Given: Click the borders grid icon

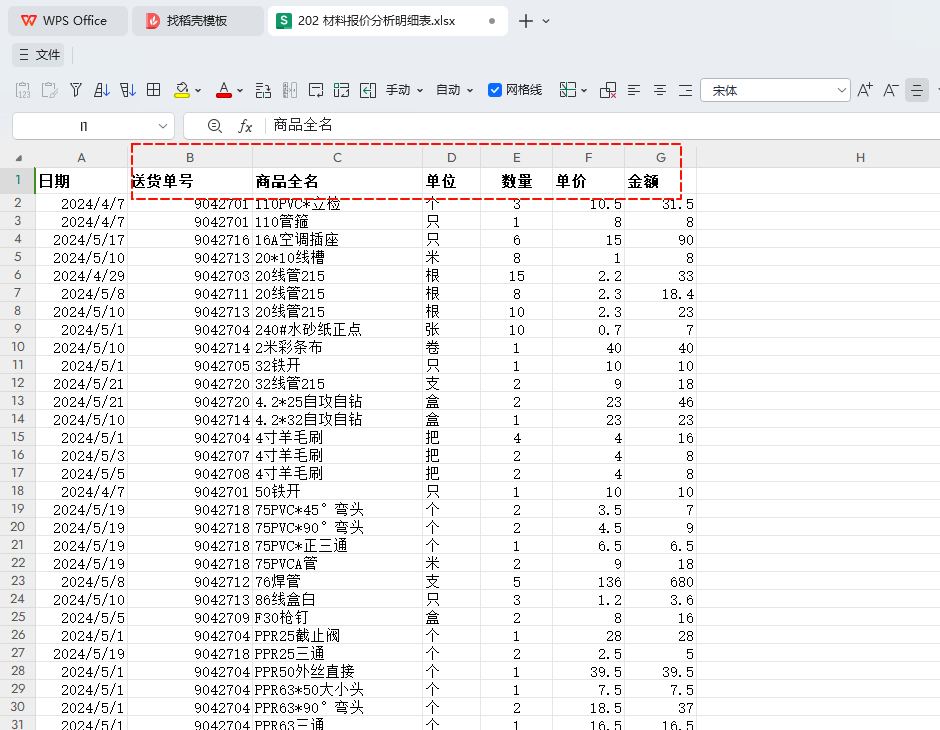Looking at the screenshot, I should (x=153, y=90).
